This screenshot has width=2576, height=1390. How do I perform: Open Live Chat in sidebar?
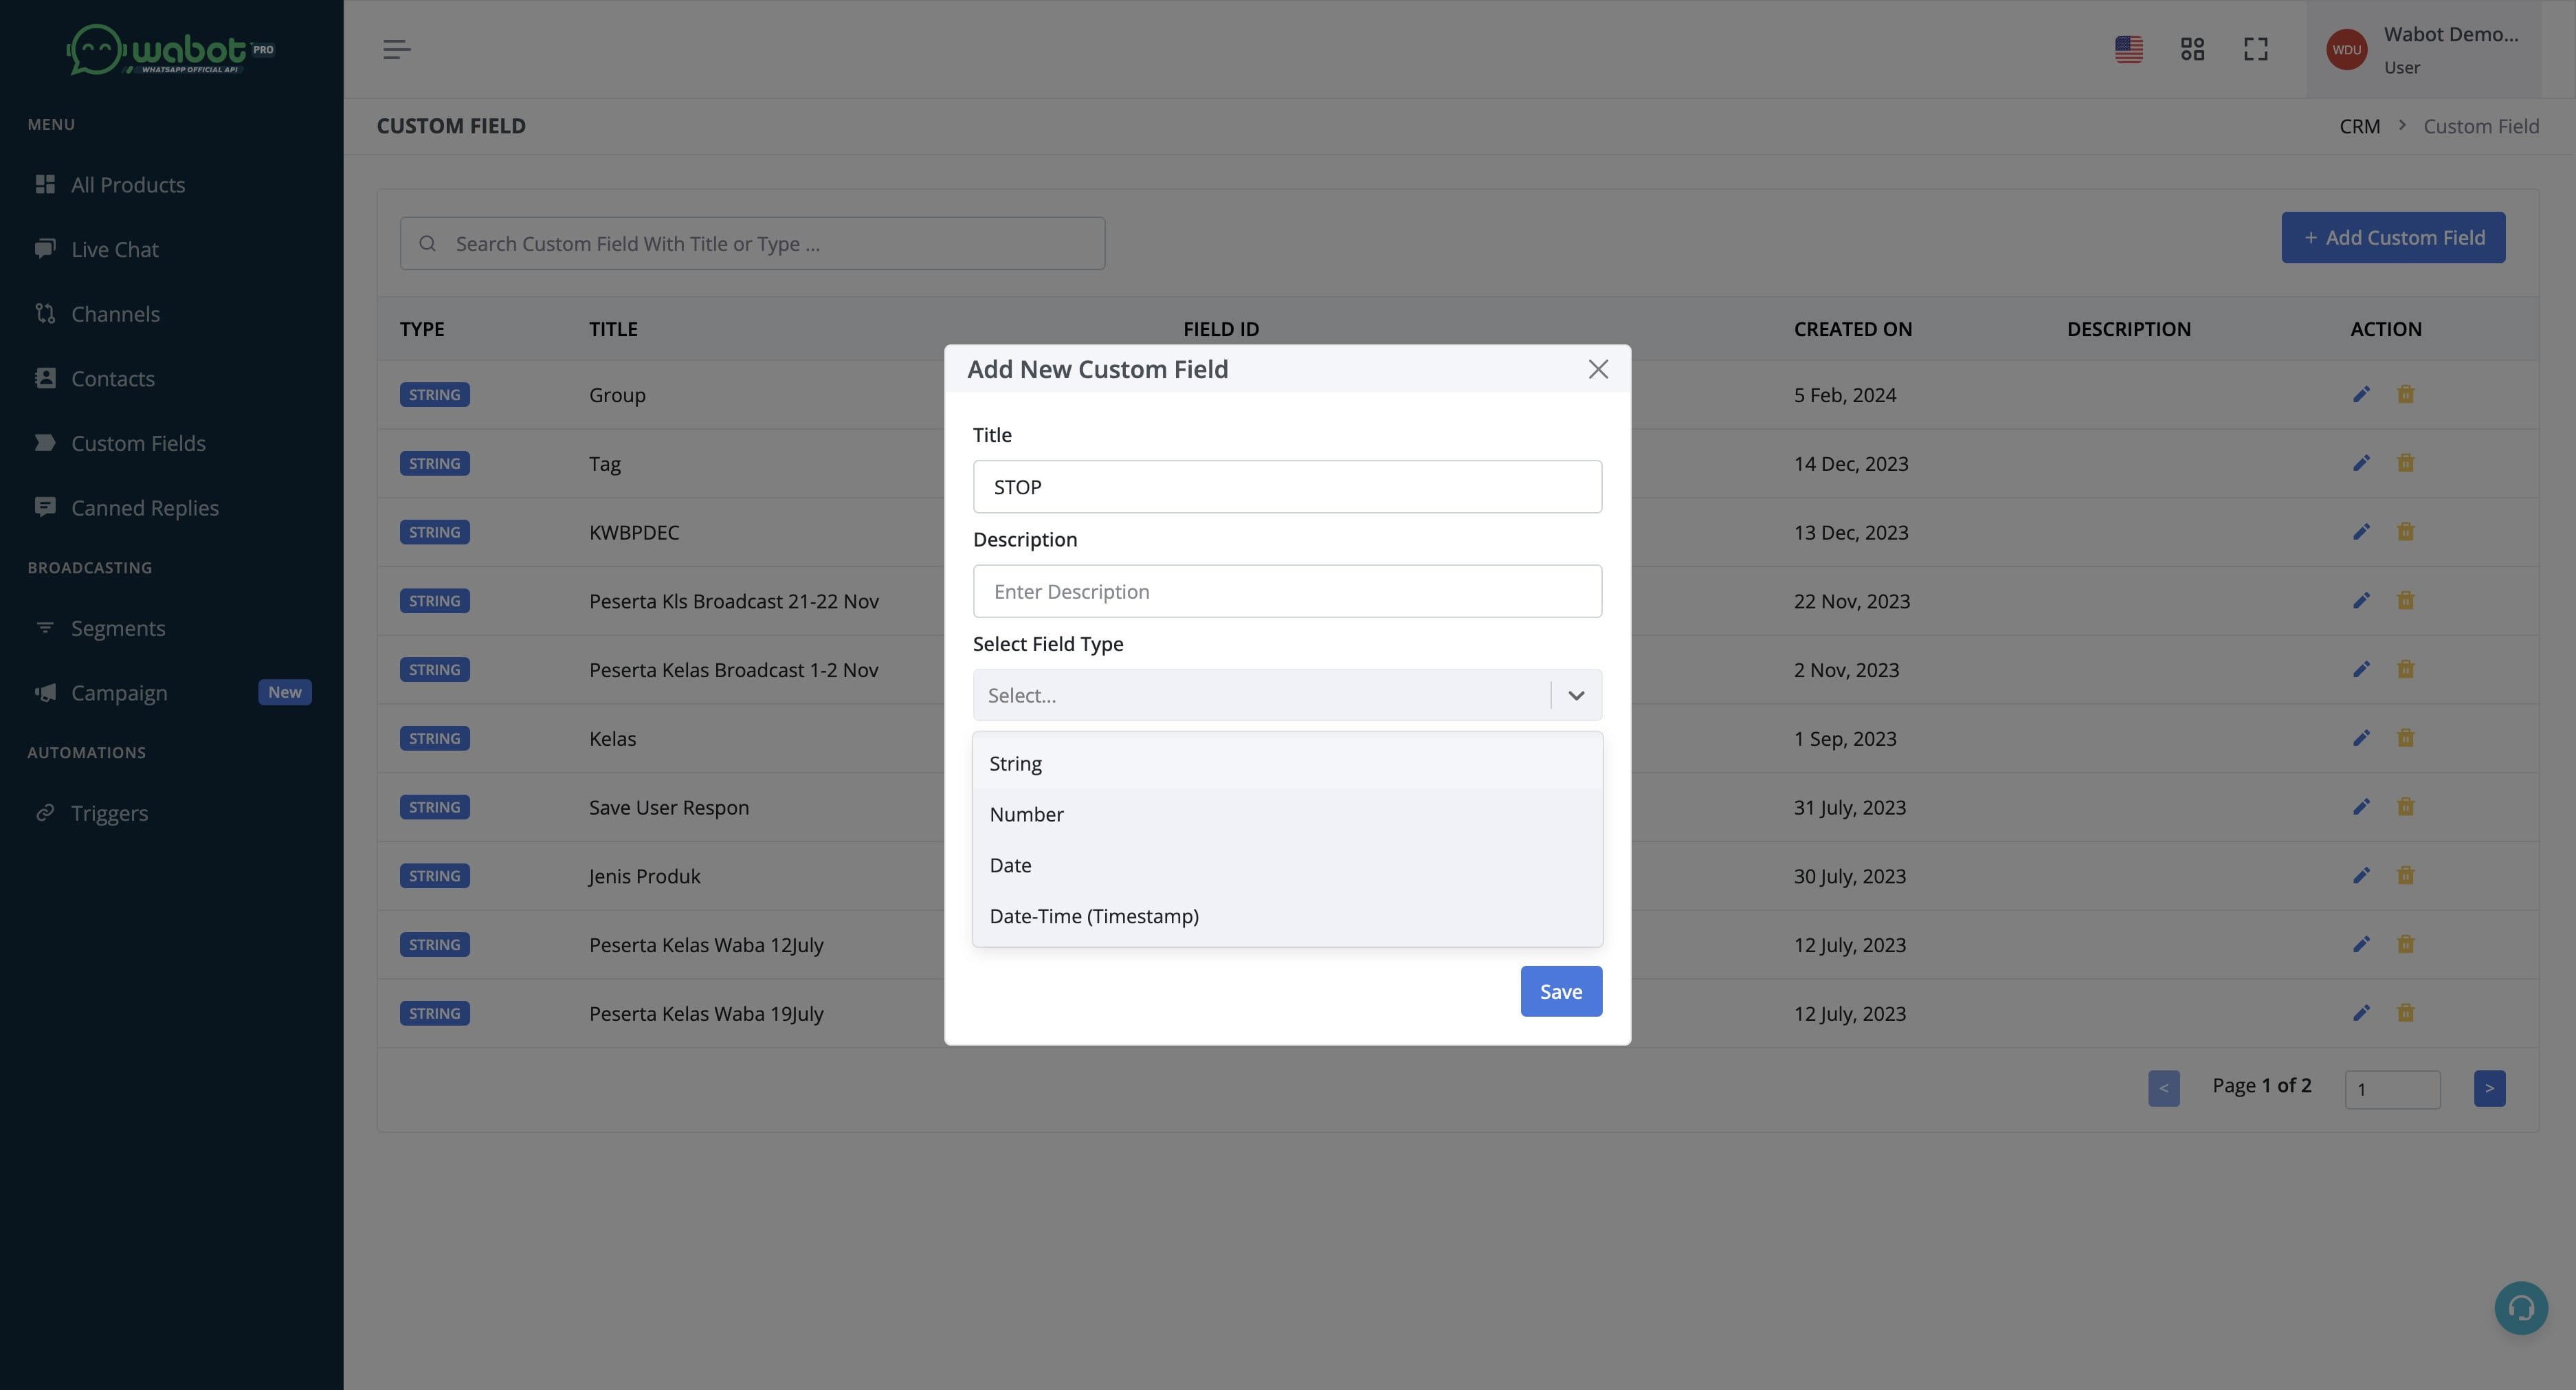(115, 249)
